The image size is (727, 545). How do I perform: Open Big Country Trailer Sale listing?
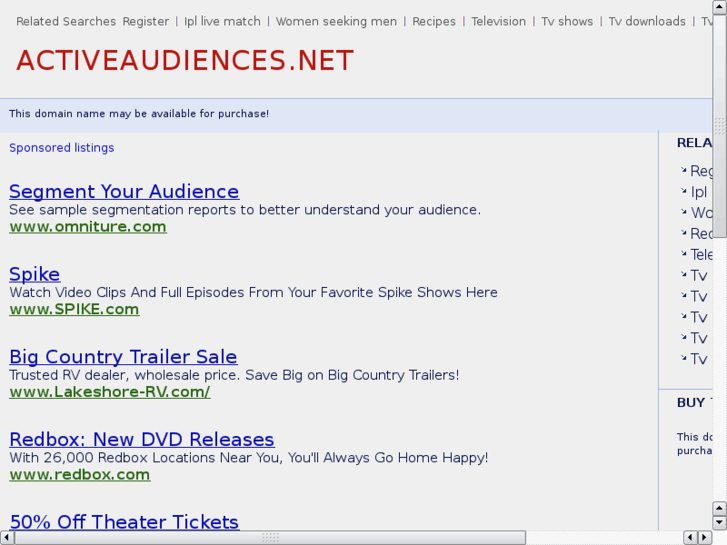123,357
